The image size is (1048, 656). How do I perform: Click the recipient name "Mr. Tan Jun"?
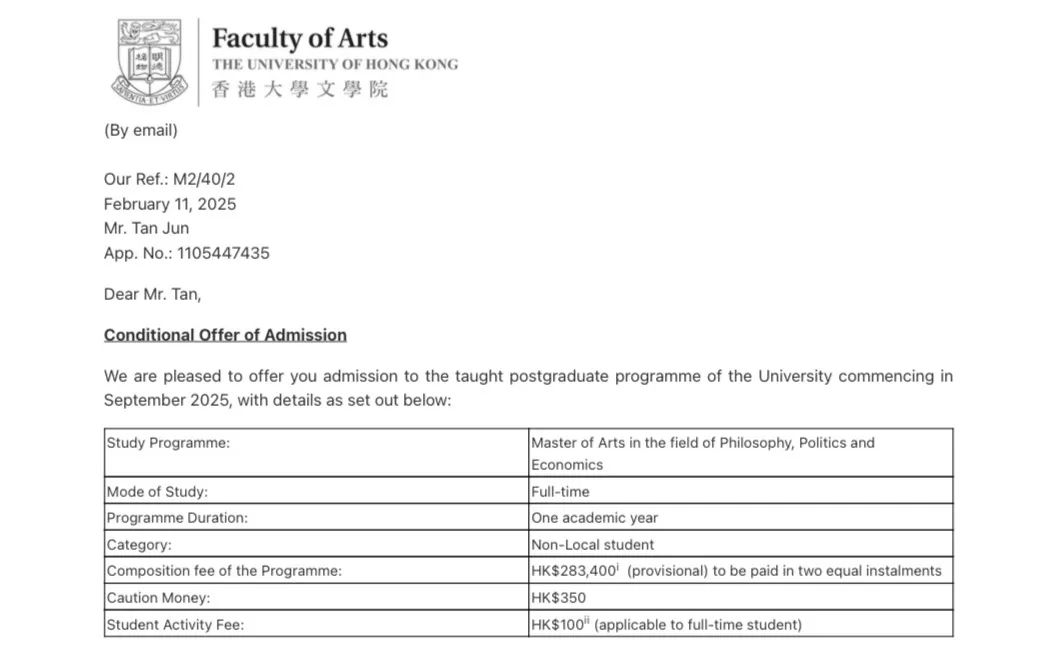pyautogui.click(x=146, y=228)
